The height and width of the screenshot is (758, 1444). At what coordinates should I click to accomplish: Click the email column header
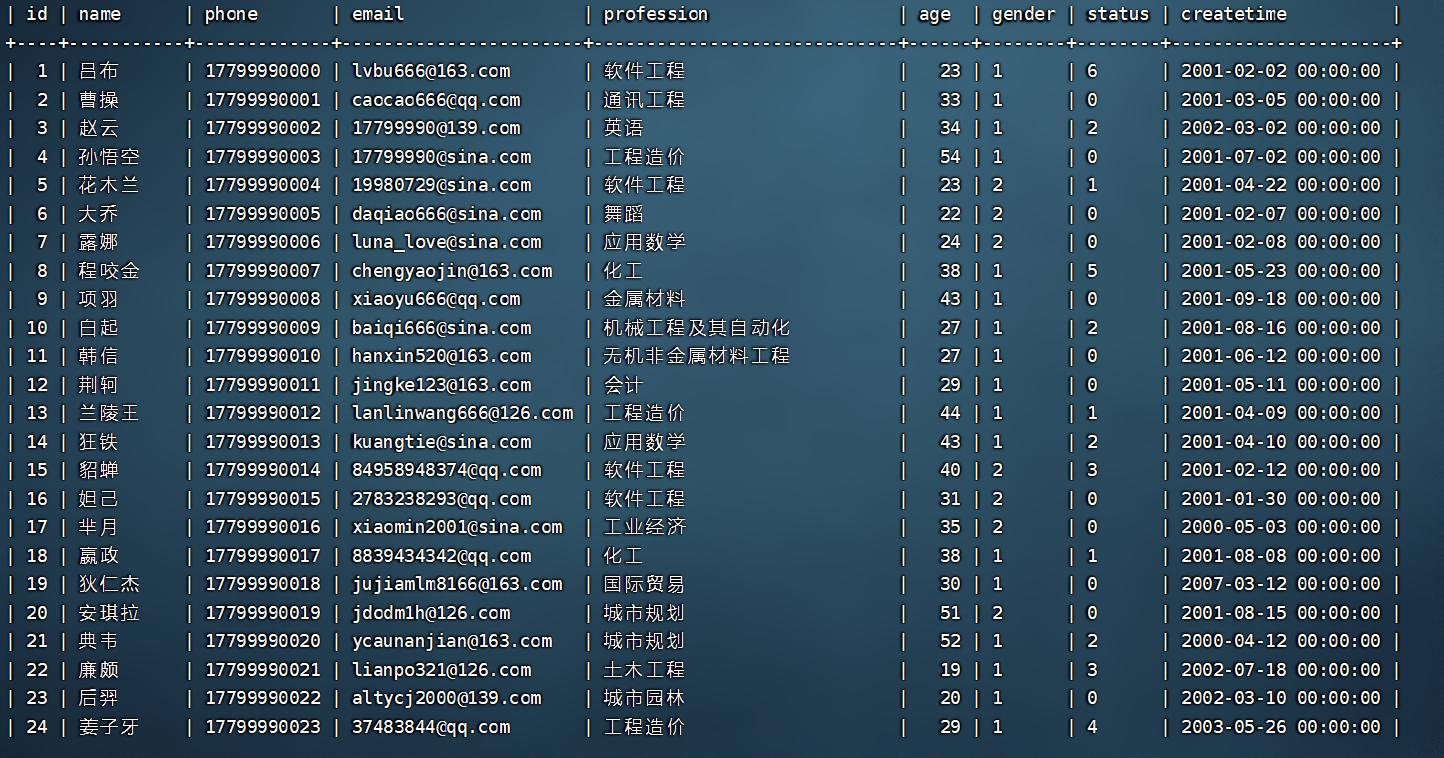(377, 14)
